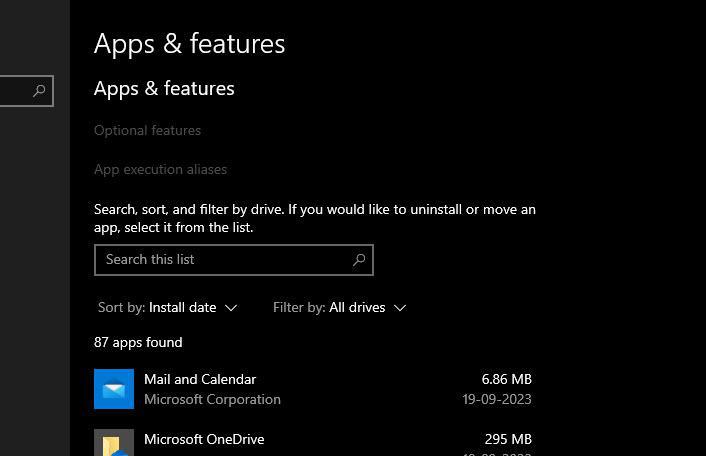Select the Mail and Calendar app name
706x456 pixels.
[x=200, y=379]
